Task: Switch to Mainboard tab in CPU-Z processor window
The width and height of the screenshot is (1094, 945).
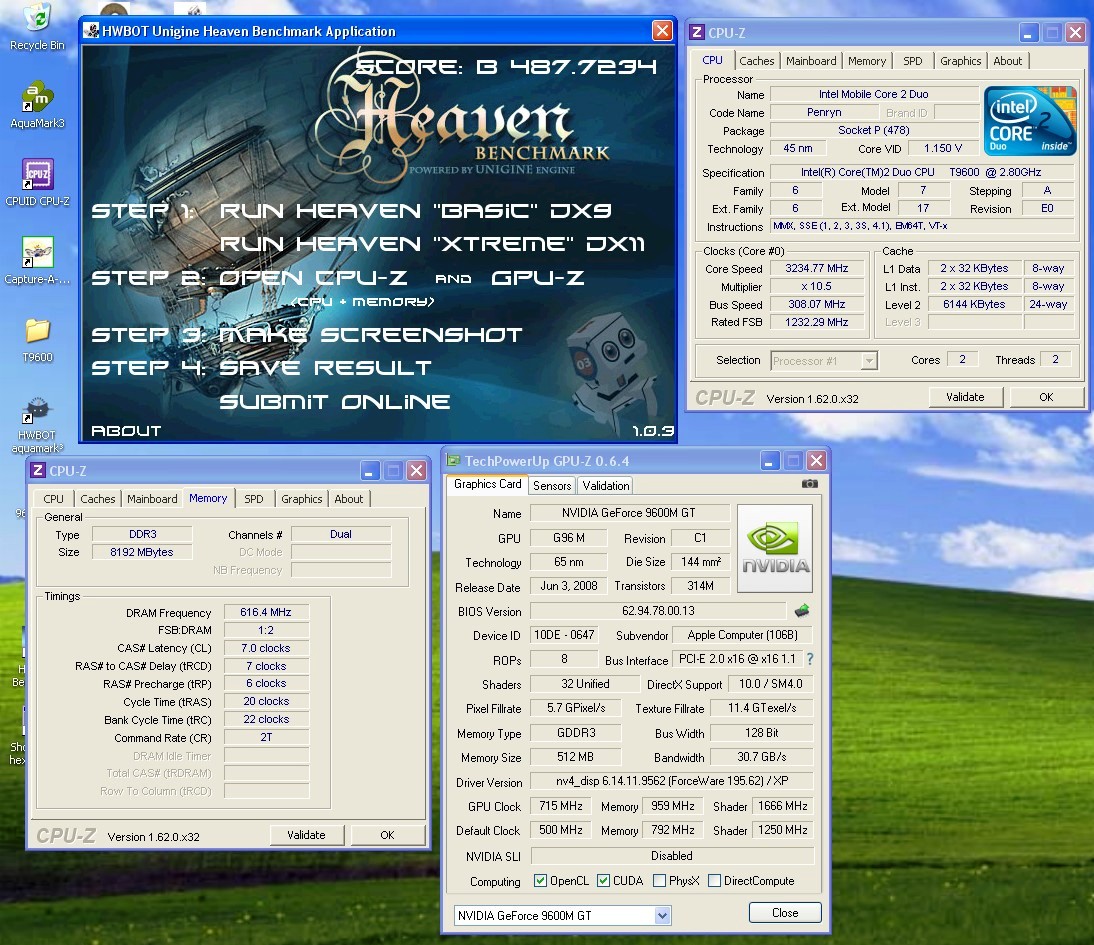Action: [811, 61]
